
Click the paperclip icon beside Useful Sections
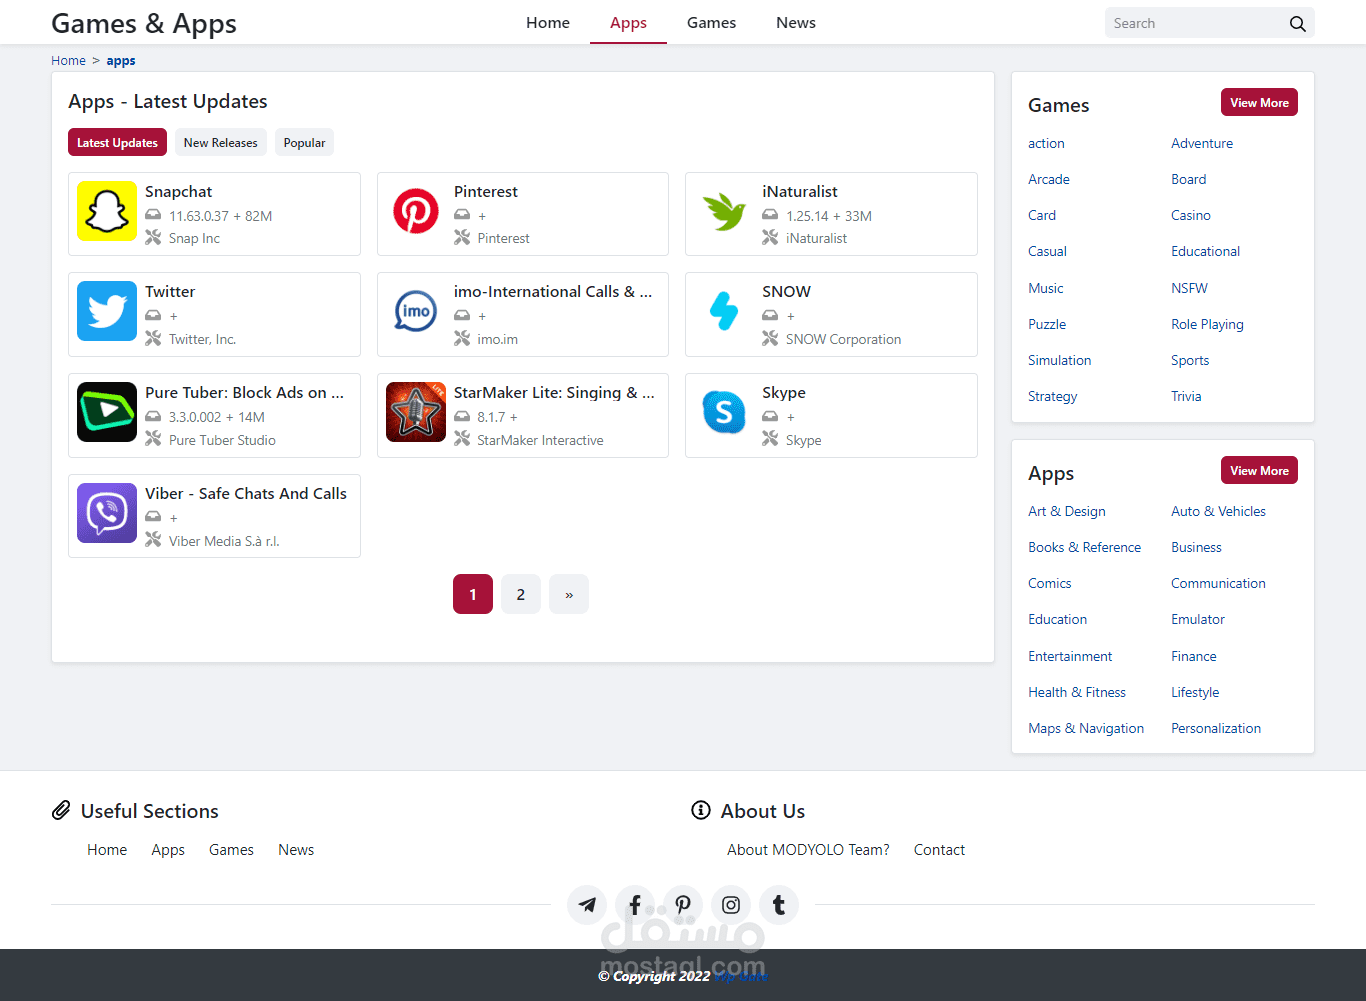(61, 810)
